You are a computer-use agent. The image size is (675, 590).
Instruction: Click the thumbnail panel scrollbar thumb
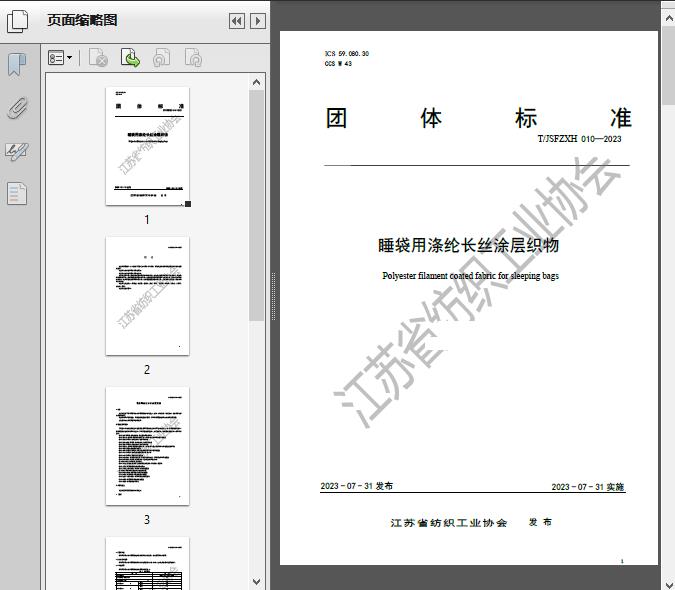click(257, 205)
